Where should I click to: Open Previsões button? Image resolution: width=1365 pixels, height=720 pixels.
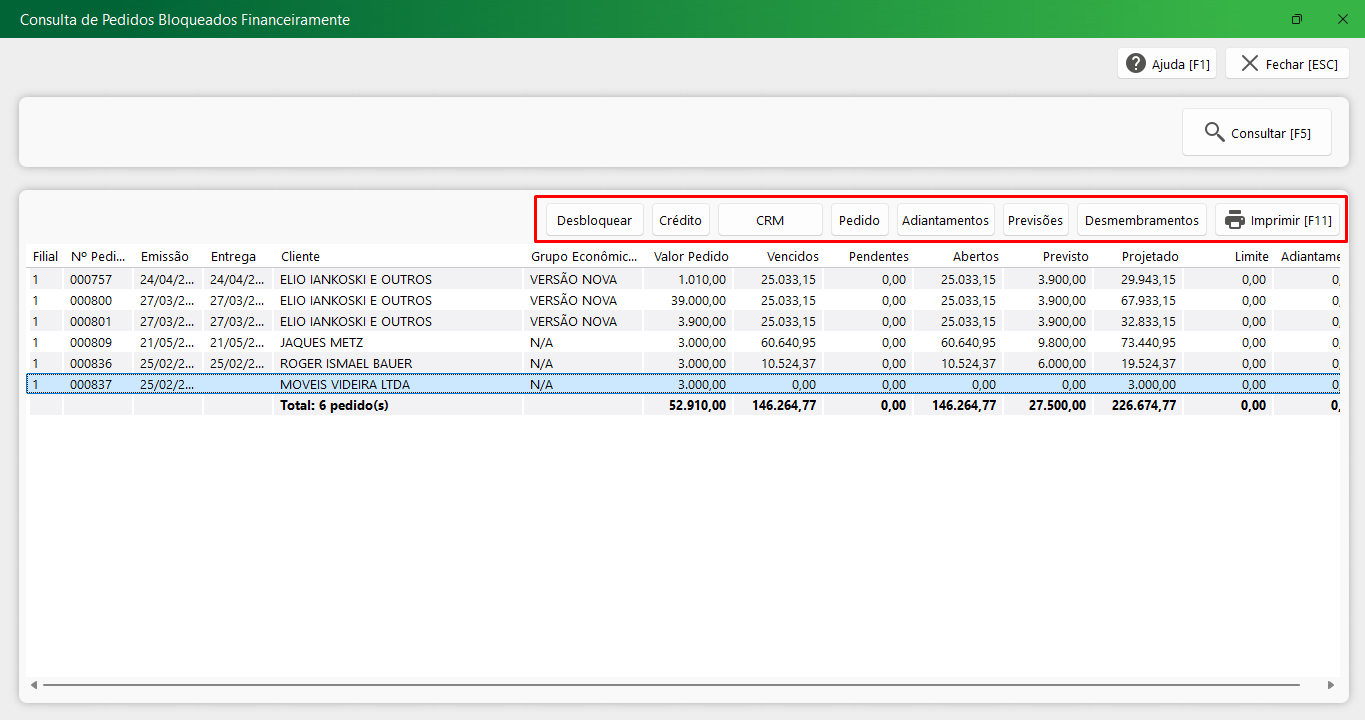coord(1035,220)
